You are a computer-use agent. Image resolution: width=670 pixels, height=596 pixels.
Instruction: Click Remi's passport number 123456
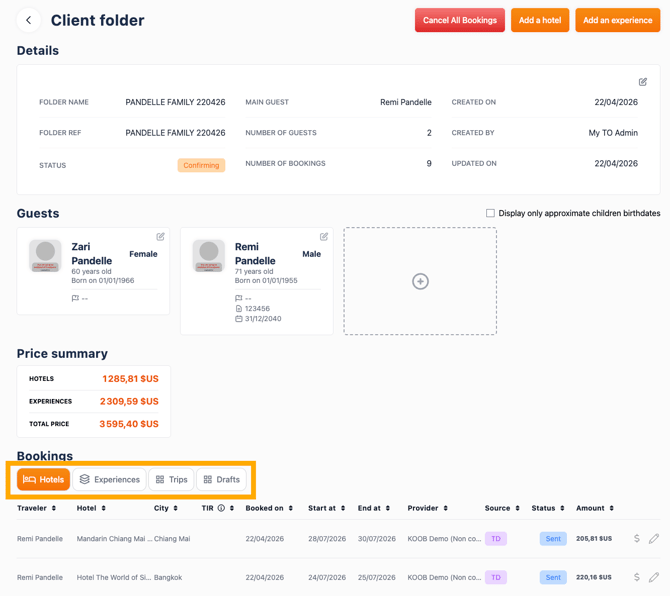coord(257,308)
